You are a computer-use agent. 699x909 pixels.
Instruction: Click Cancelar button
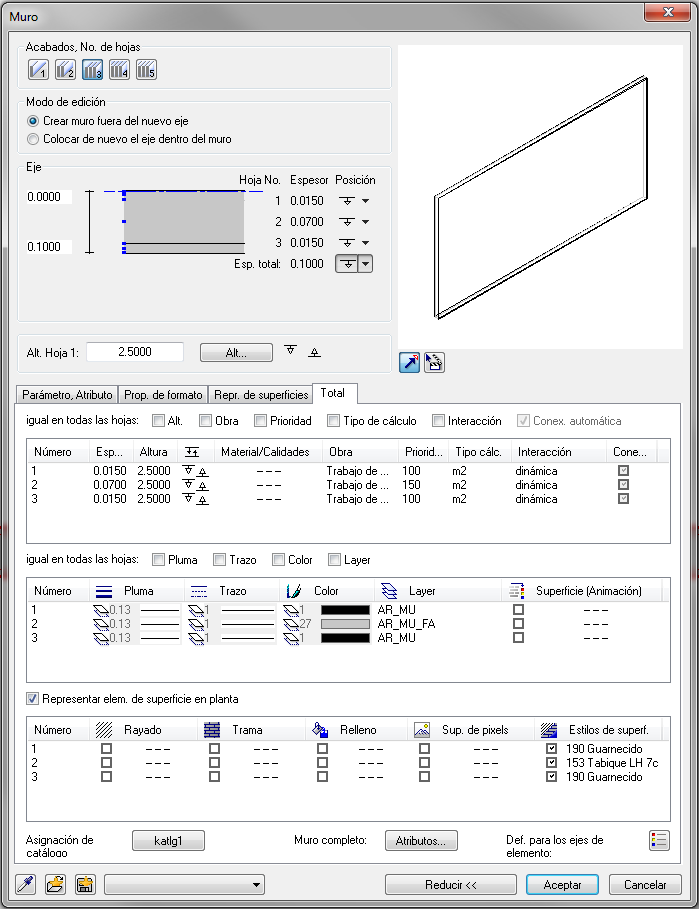pos(645,885)
